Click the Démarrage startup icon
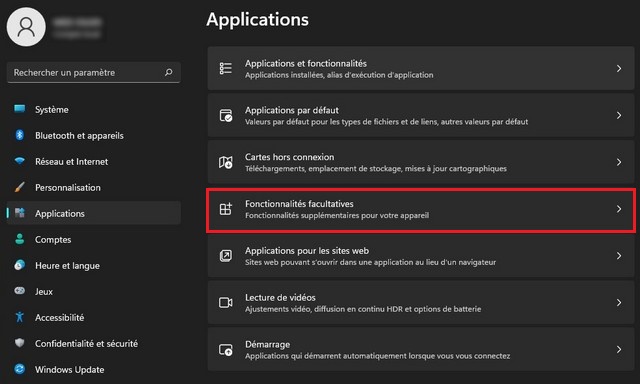Image resolution: width=640 pixels, height=384 pixels. click(226, 350)
